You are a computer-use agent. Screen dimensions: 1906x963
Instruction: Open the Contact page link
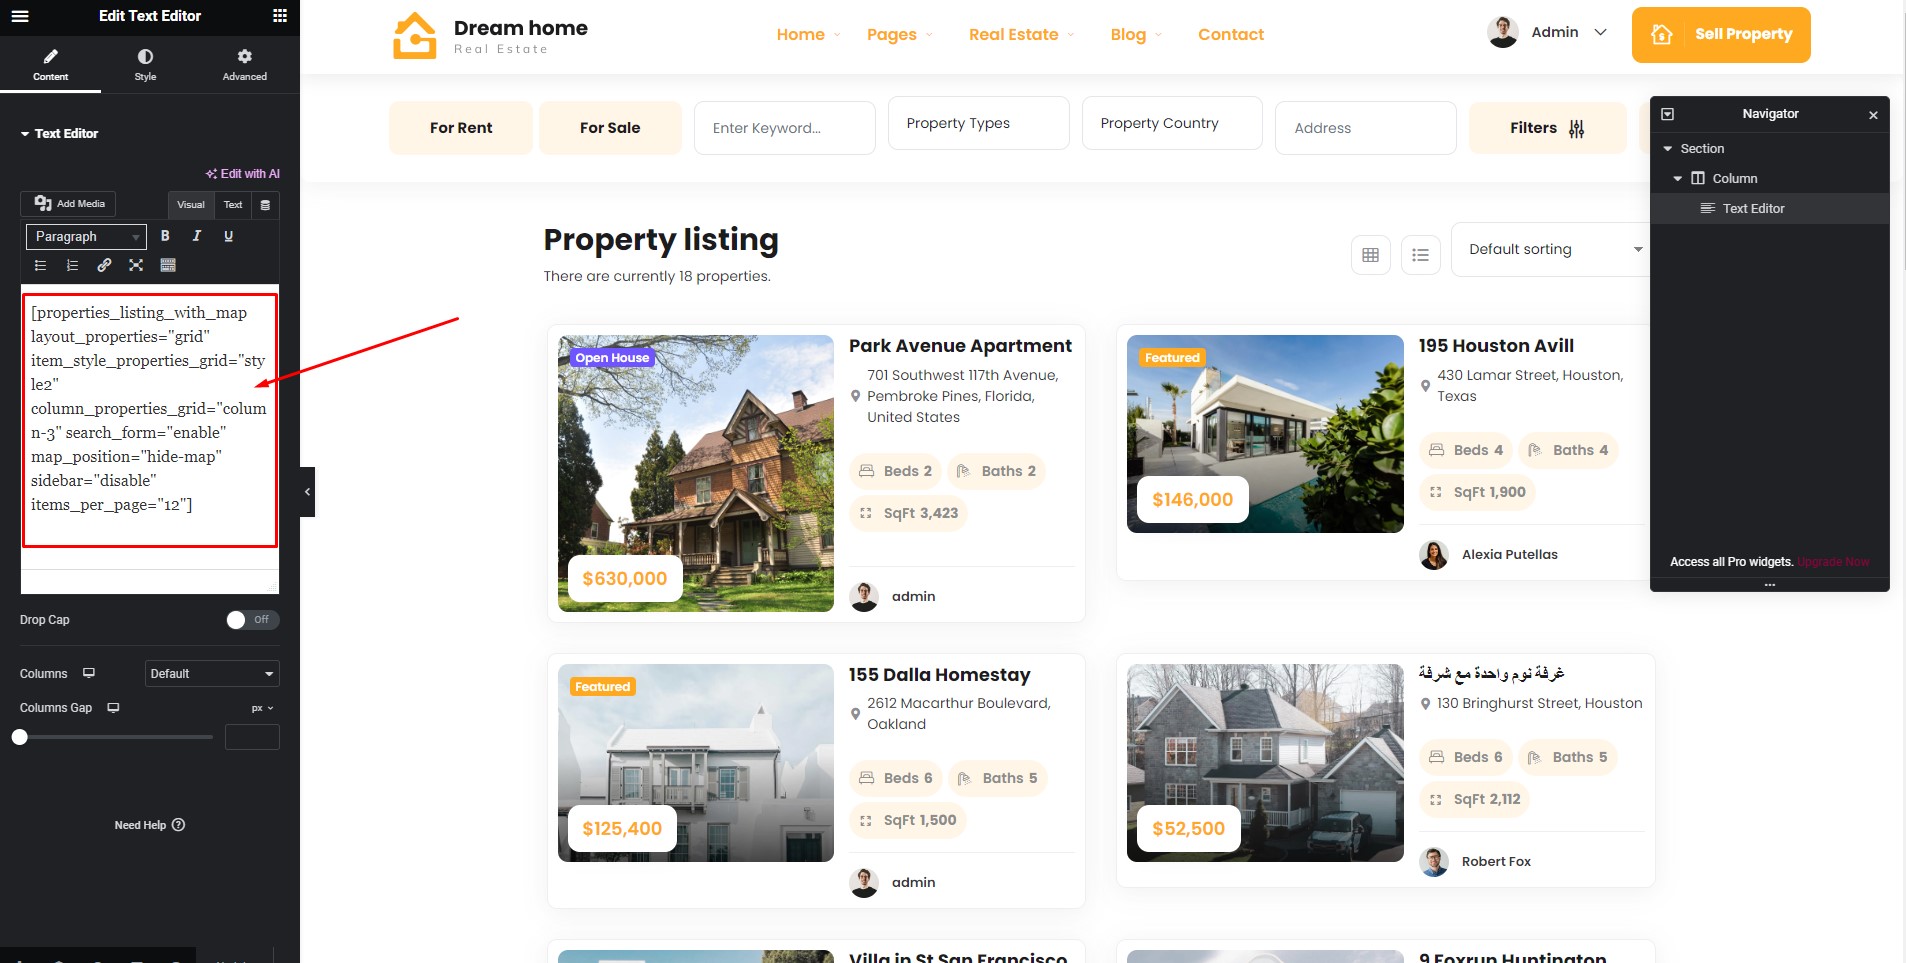1231,35
